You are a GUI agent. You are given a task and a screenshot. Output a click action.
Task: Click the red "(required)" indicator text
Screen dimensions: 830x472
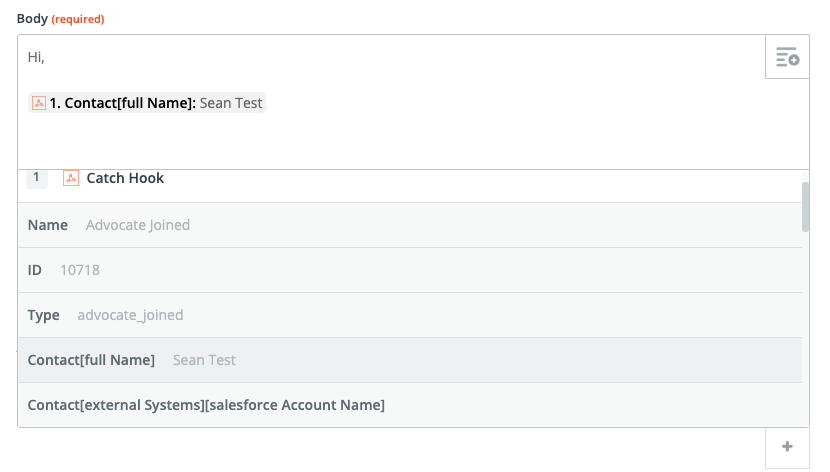(78, 19)
